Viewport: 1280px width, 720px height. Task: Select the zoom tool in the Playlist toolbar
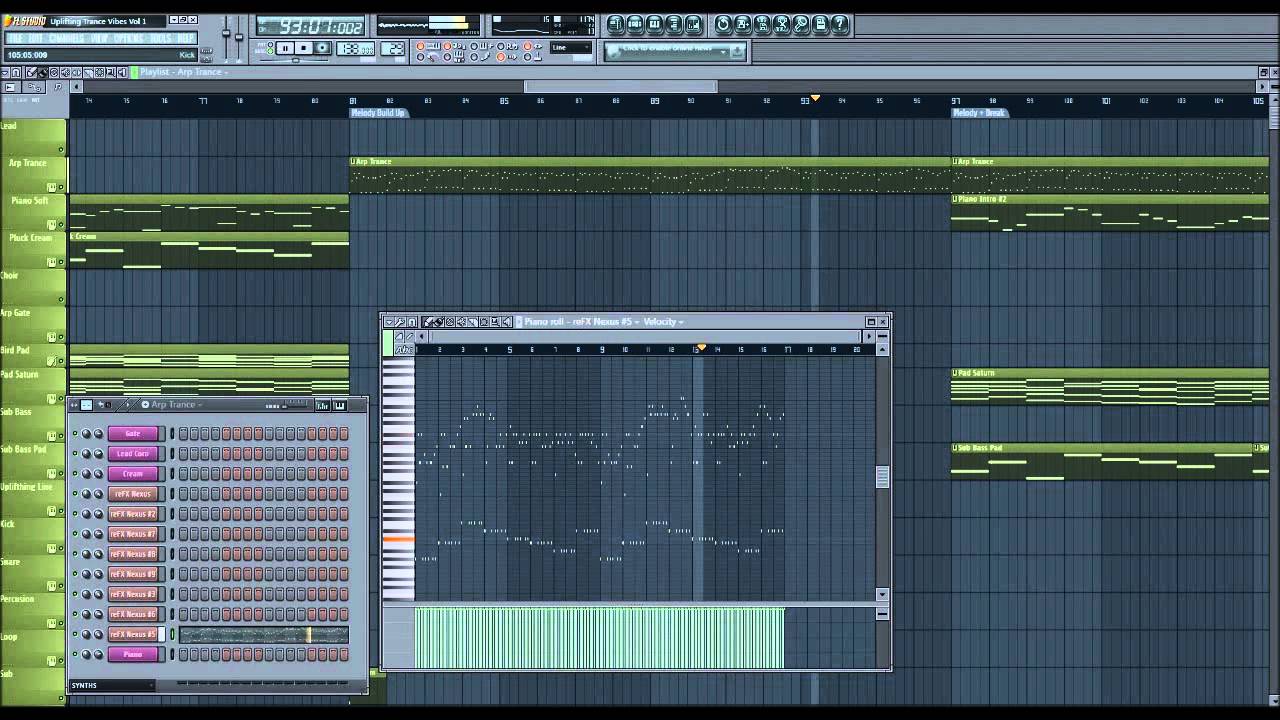coord(111,72)
